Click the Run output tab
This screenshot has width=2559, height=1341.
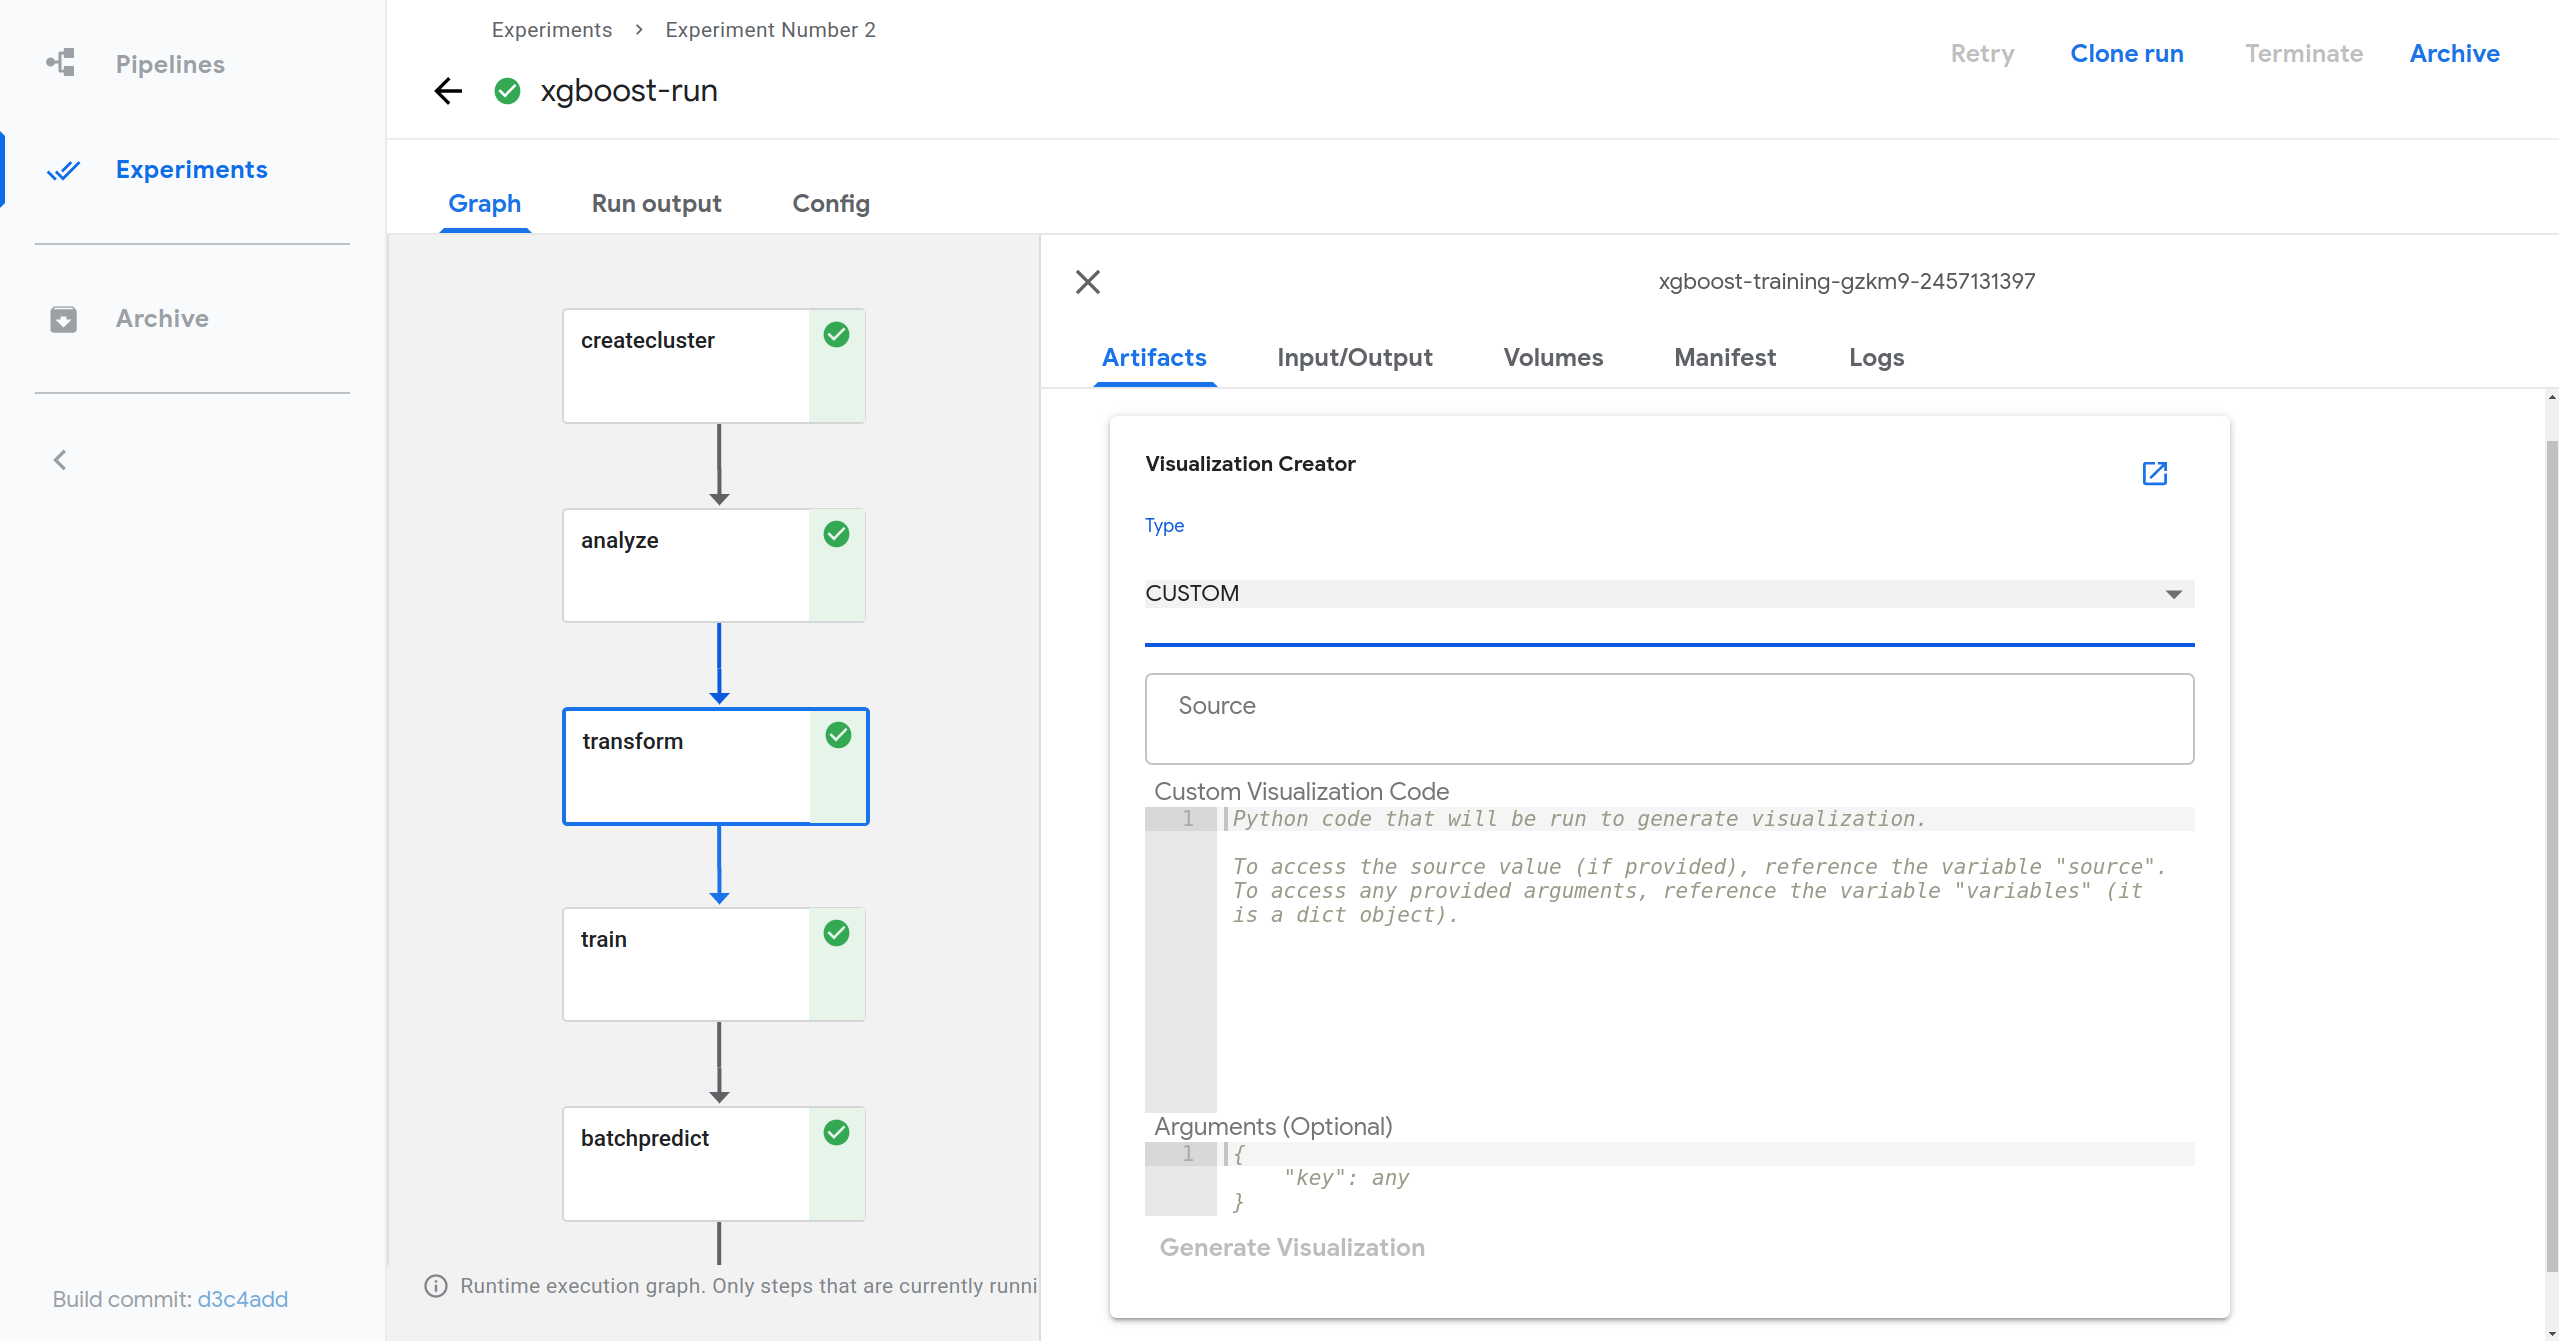(657, 203)
